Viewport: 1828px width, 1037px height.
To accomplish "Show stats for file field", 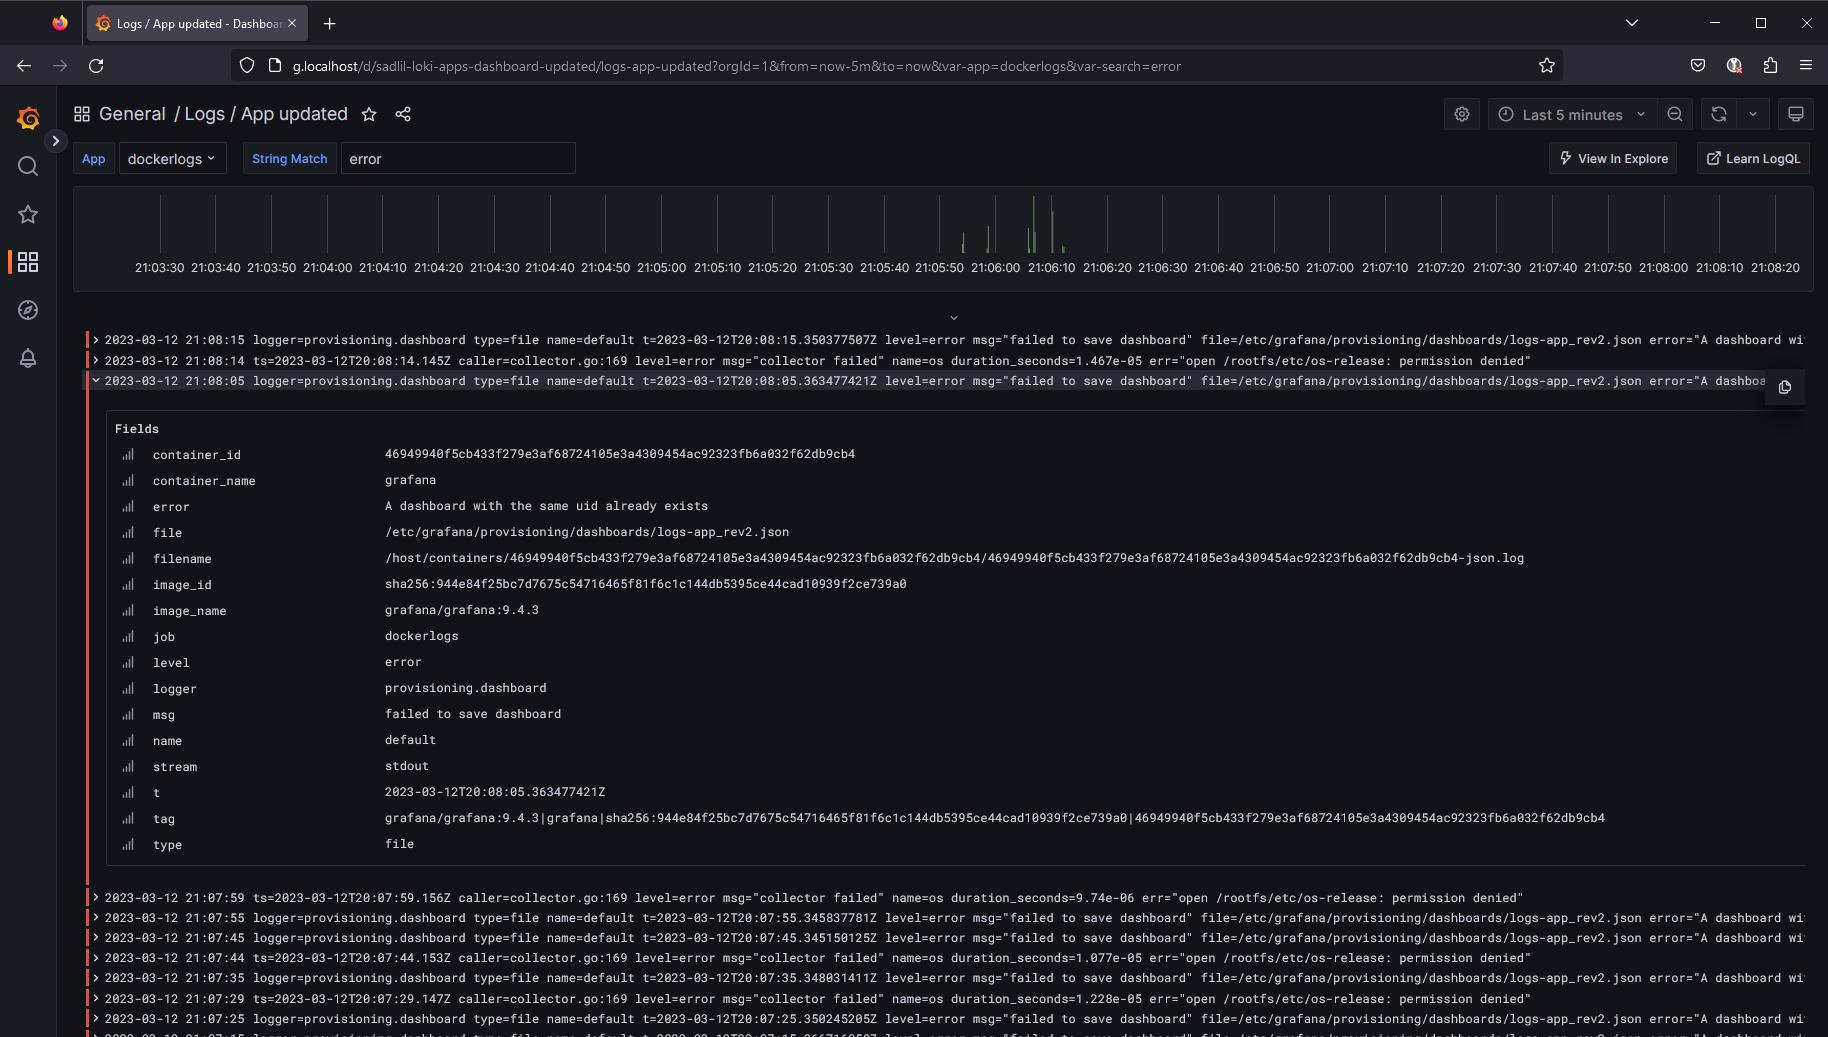I will pos(128,533).
